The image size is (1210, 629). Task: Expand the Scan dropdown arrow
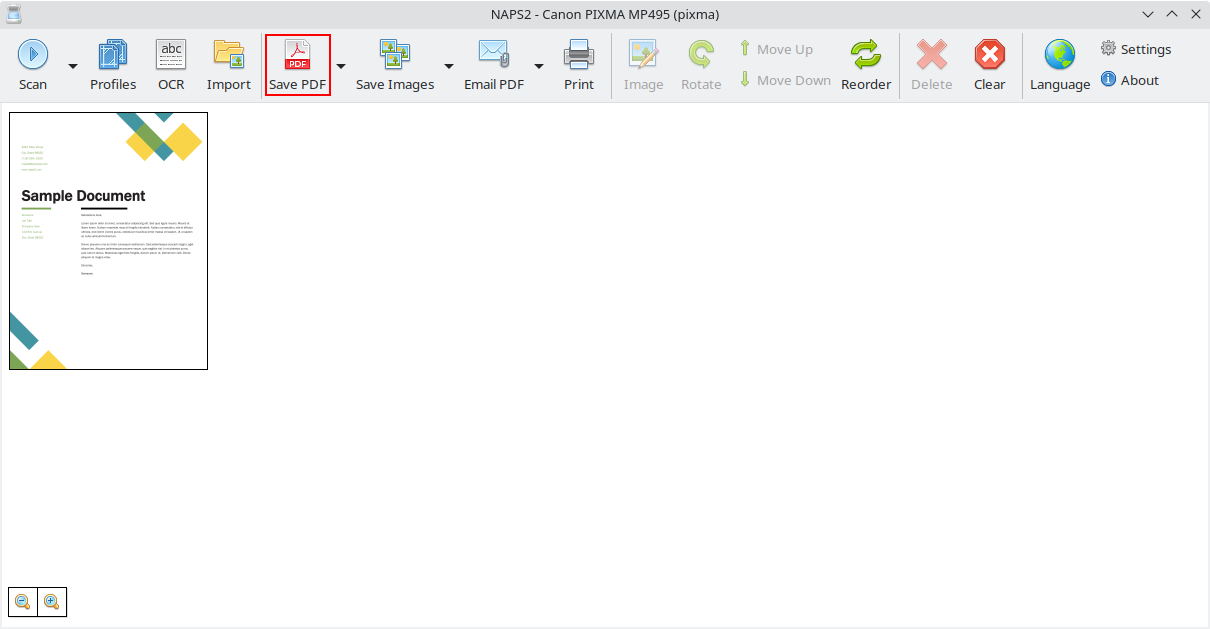[72, 67]
